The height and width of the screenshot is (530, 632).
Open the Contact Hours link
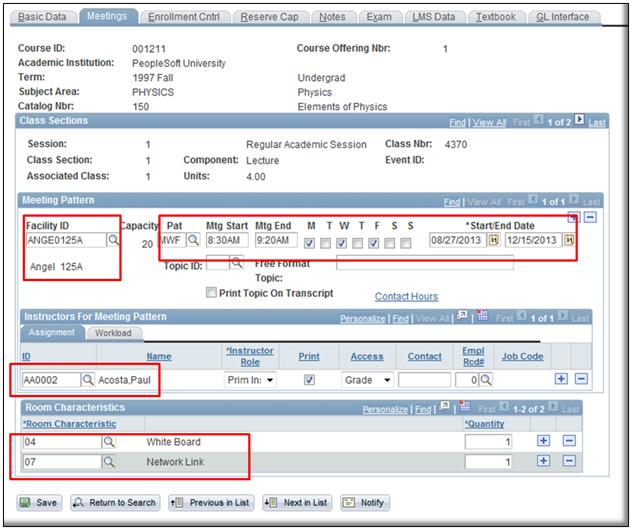[x=406, y=297]
